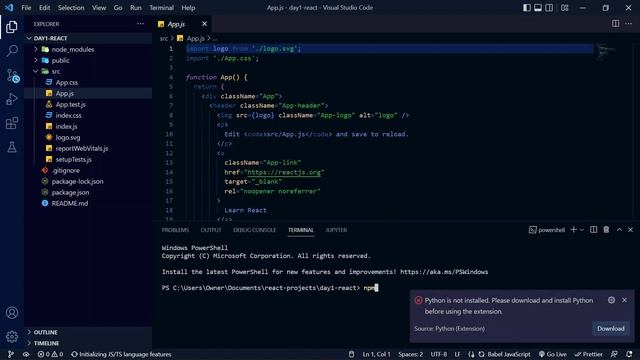Viewport: 640px width, 360px height.
Task: Click Spaces: 2 indentation setting
Action: pos(411,354)
